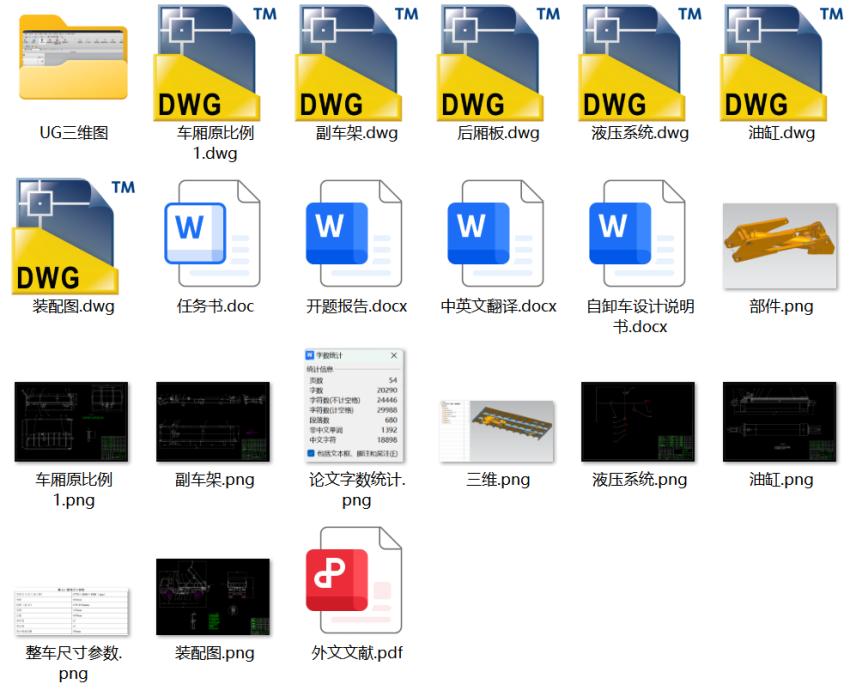Click the file name 部件.png
The image size is (850, 690).
(782, 306)
